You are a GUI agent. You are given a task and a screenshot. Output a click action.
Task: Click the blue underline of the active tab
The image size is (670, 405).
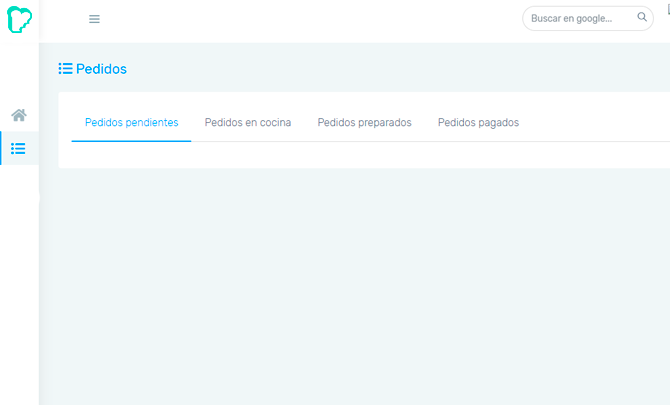(x=131, y=141)
